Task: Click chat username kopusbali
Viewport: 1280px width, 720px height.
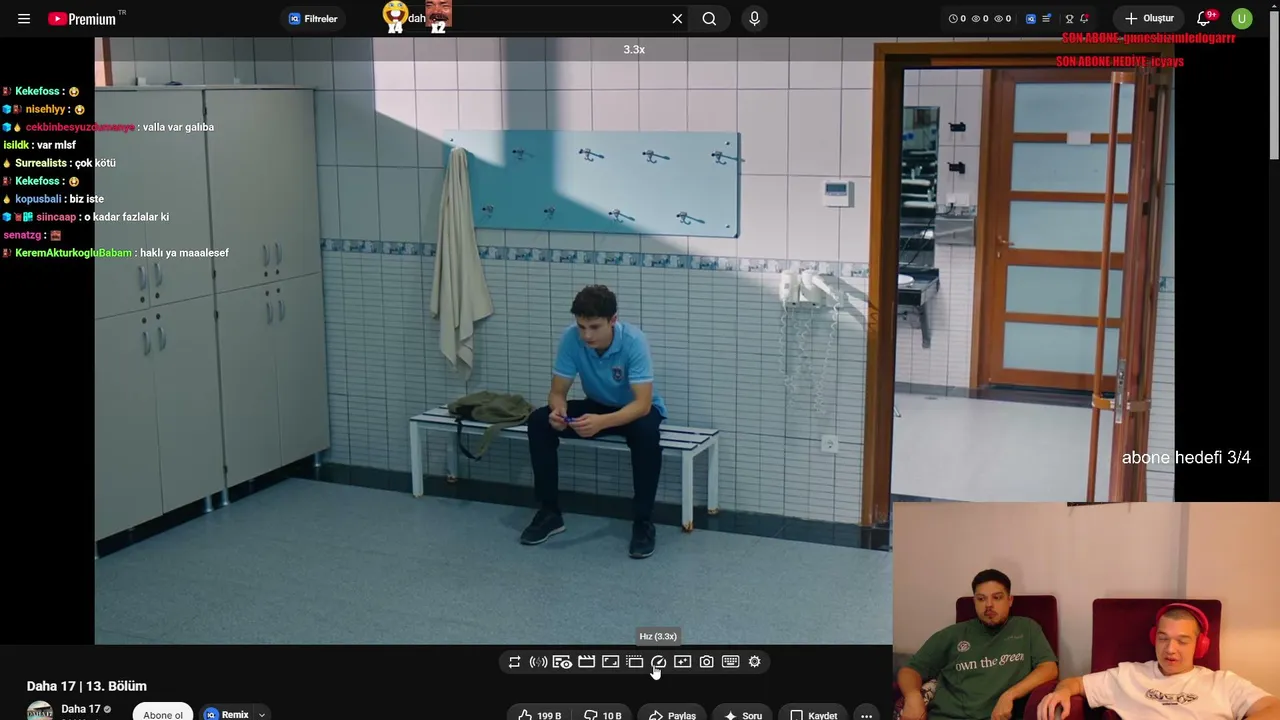Action: point(38,199)
